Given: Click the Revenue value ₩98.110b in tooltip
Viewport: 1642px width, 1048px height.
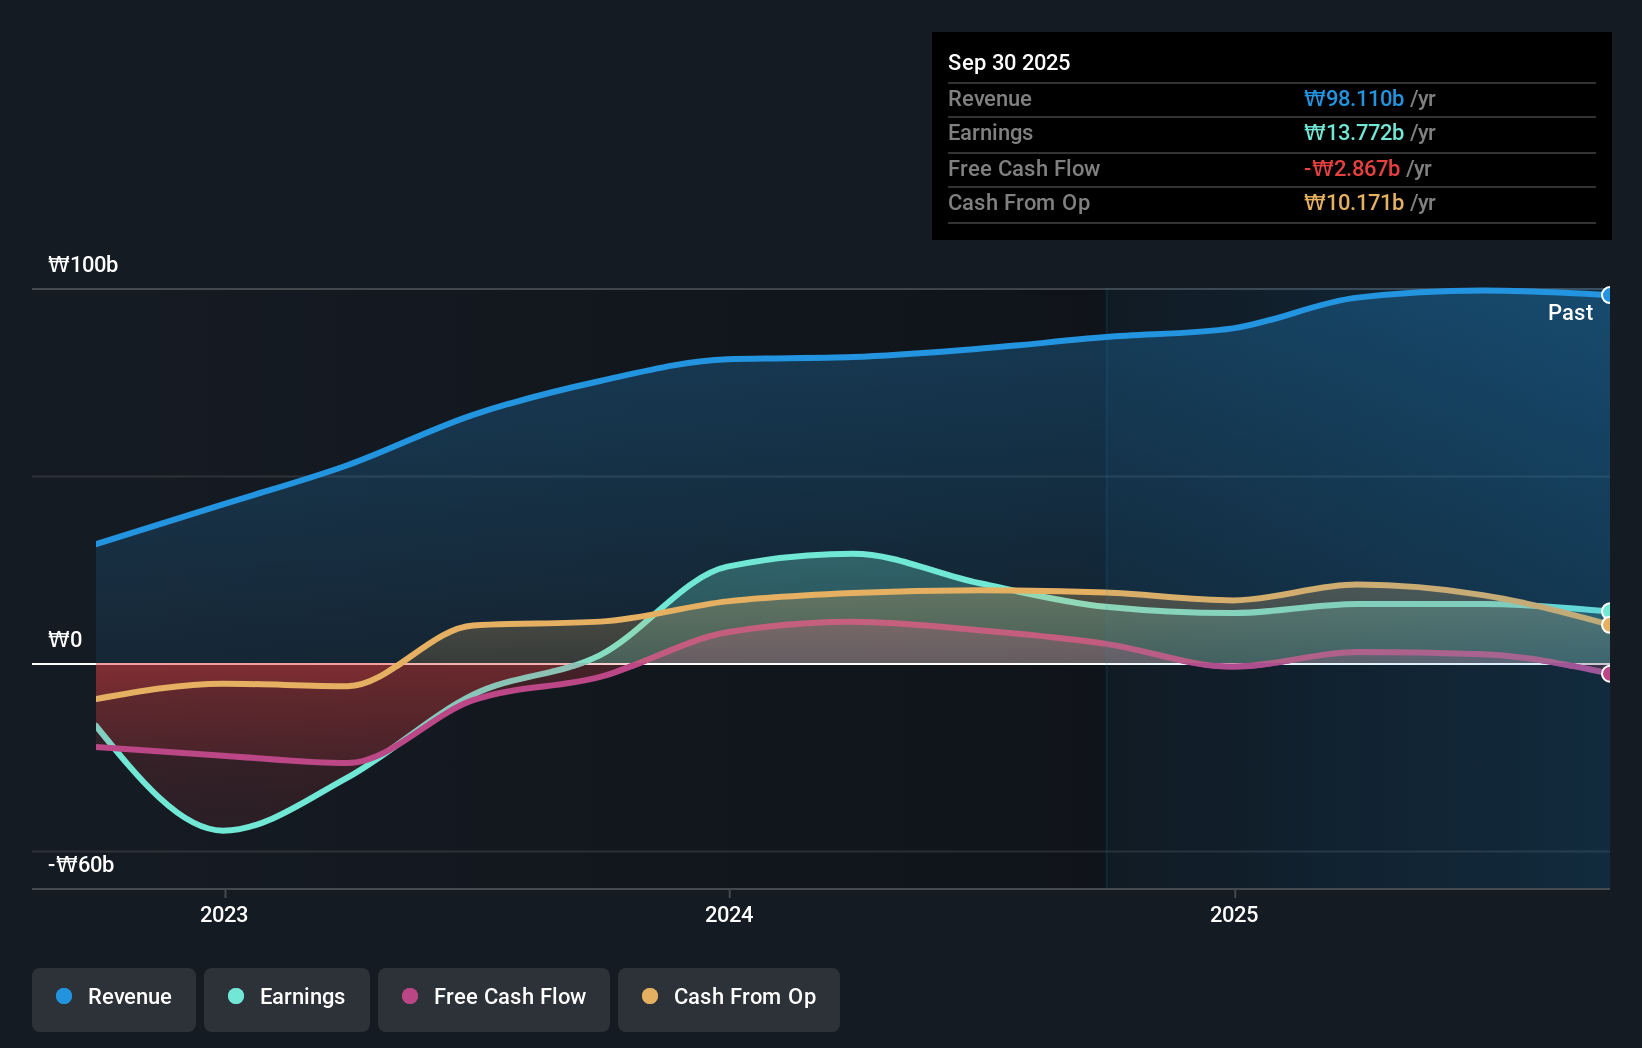Looking at the screenshot, I should point(1355,98).
